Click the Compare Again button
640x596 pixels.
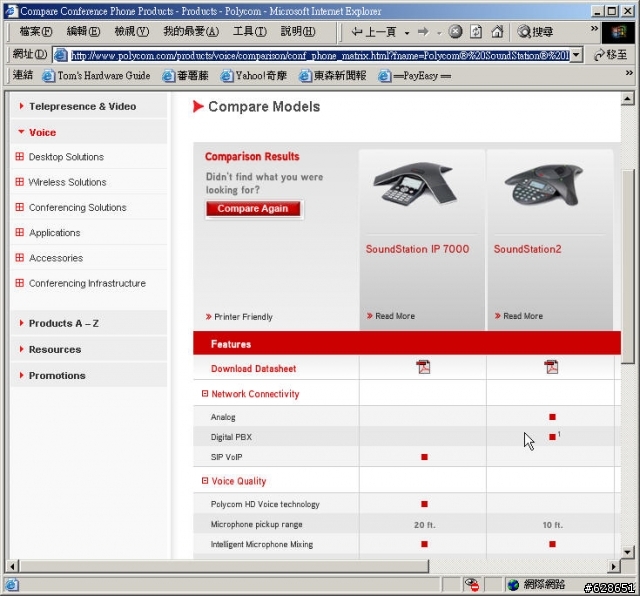[253, 209]
